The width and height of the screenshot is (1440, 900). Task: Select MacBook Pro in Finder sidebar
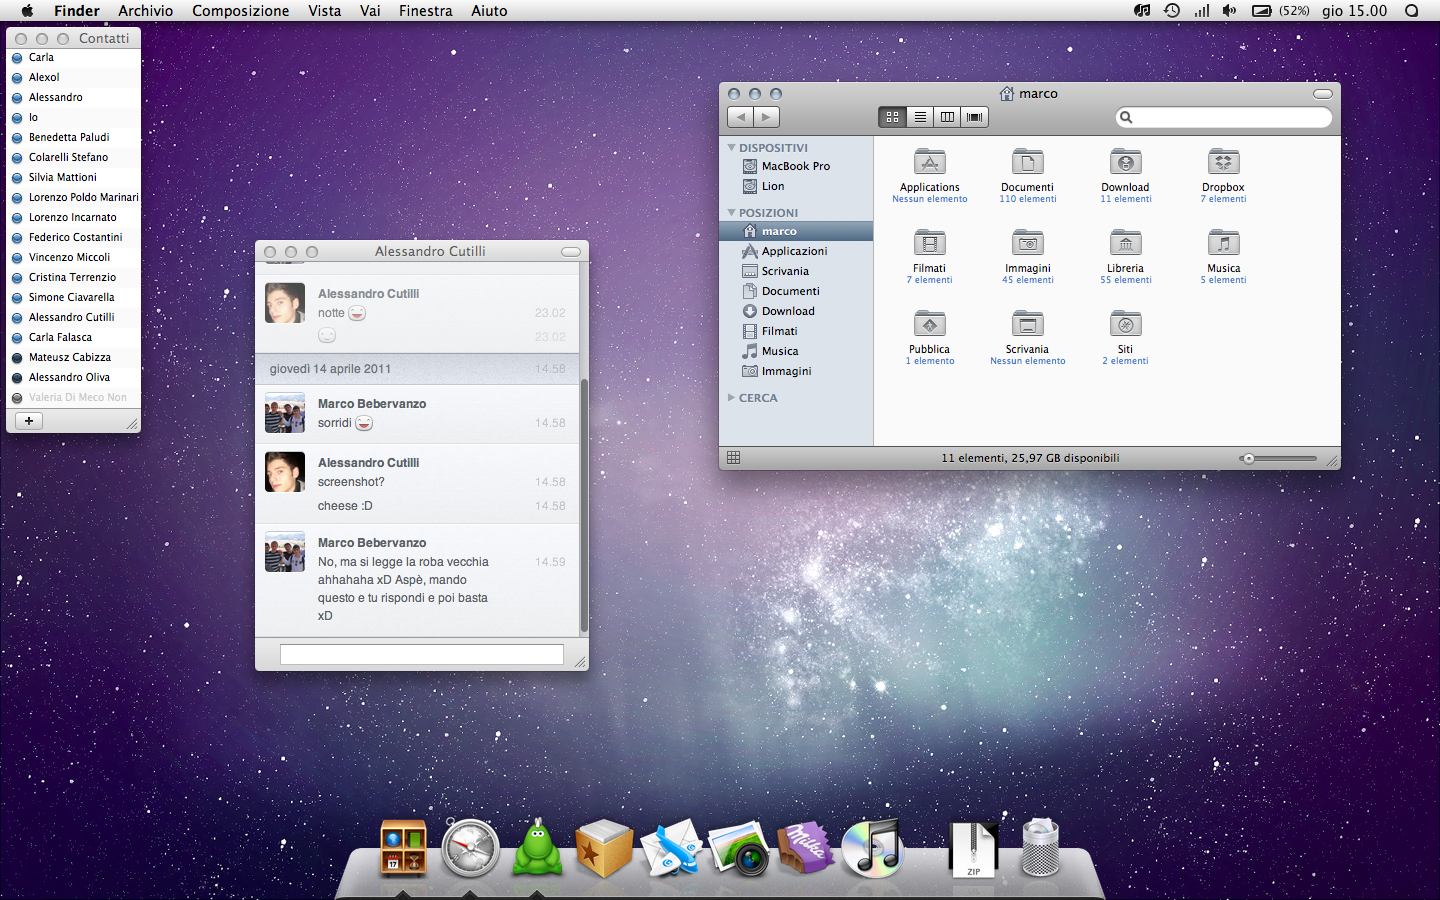pos(796,166)
